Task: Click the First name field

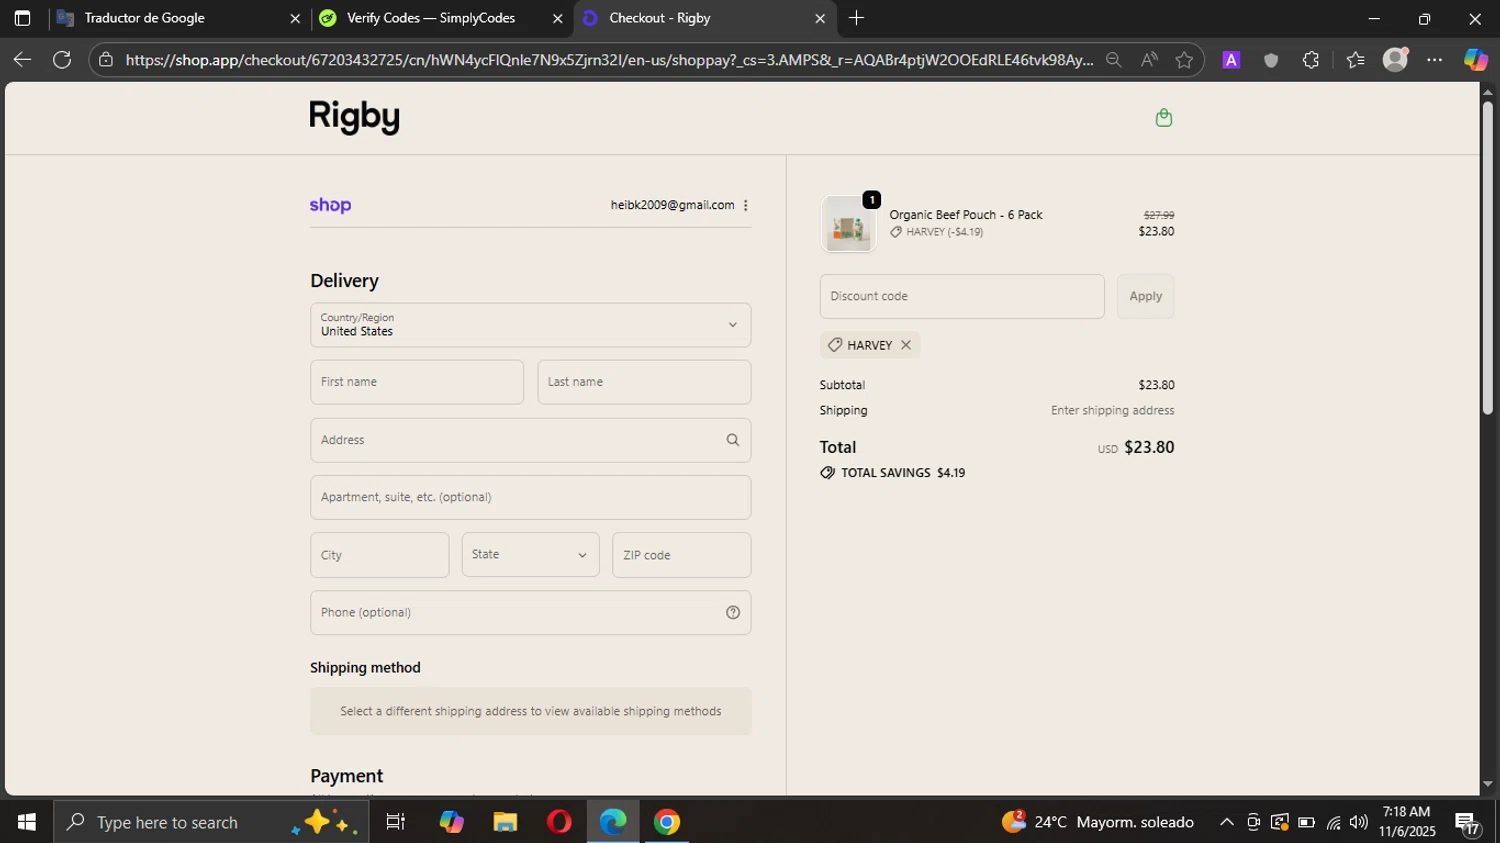Action: click(417, 382)
